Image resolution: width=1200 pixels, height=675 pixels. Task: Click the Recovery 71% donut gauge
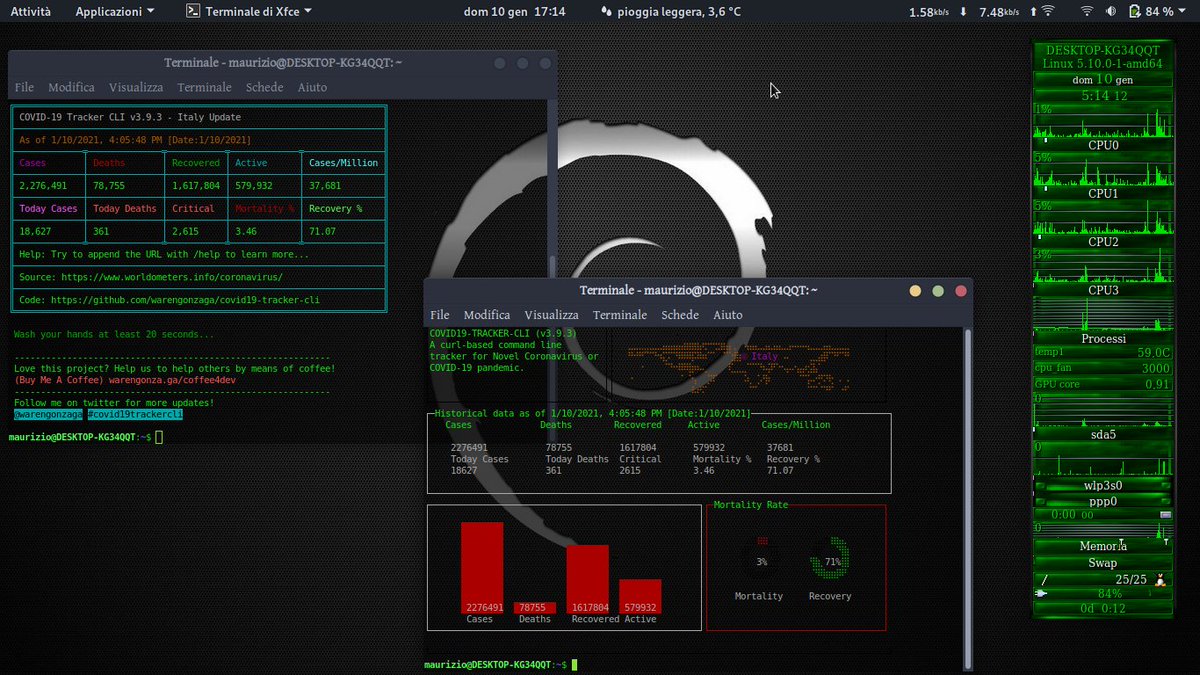click(x=830, y=559)
